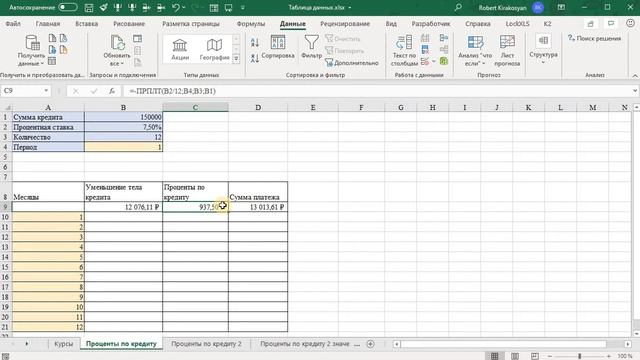Screen dimensions: 640x360
Task: Switch to Page Break Preview icon
Action: [535, 356]
